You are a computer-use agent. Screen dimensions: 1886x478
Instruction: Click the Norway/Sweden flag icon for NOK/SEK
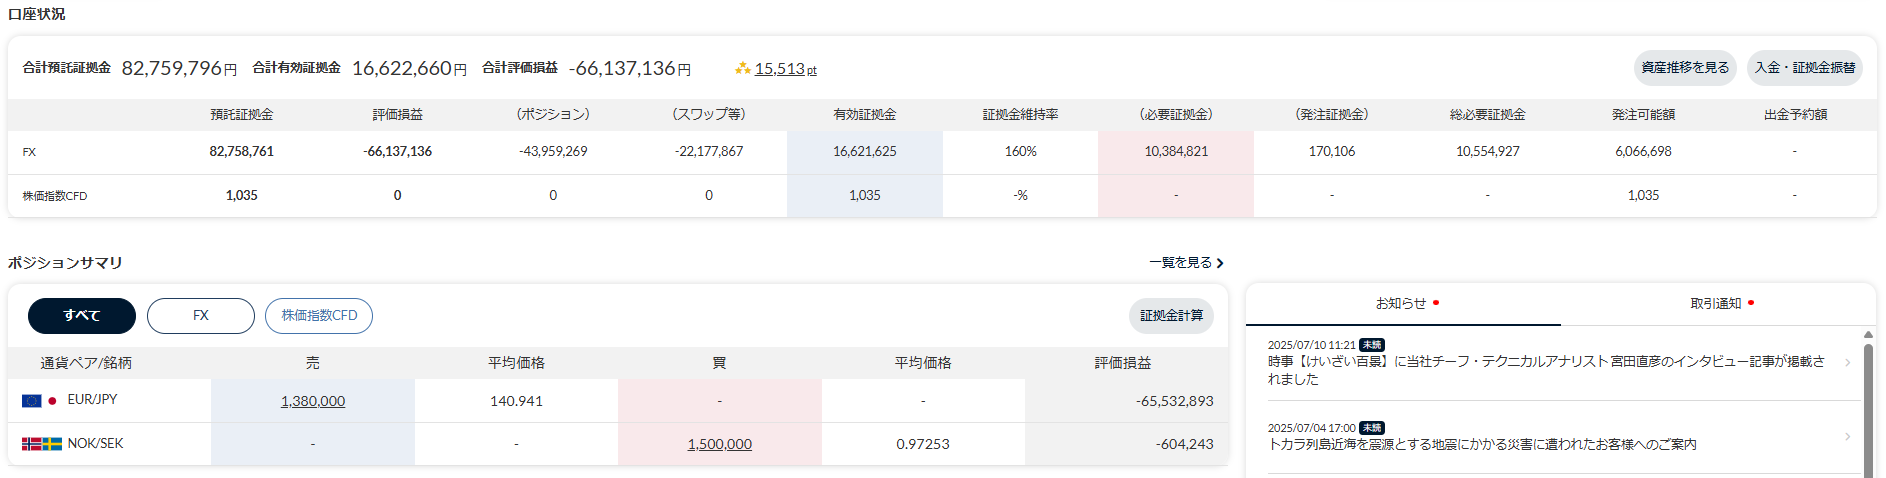(42, 444)
